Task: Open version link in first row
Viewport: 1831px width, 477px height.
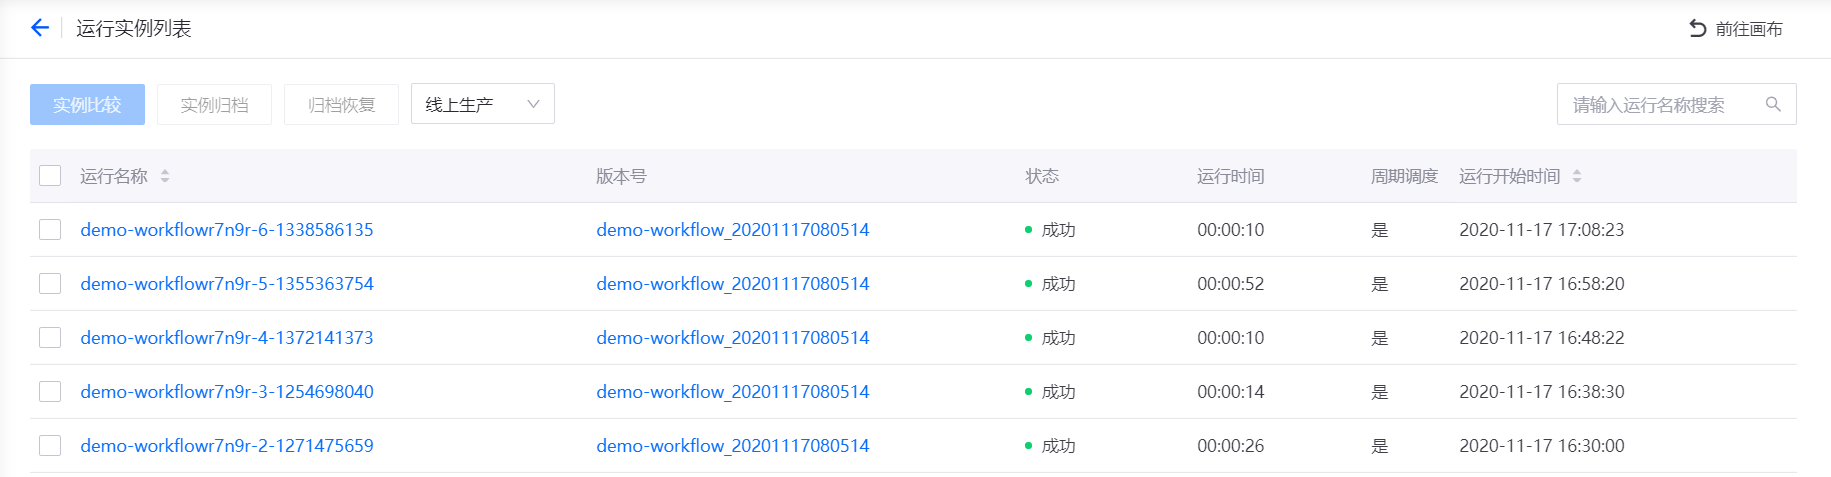Action: point(733,230)
